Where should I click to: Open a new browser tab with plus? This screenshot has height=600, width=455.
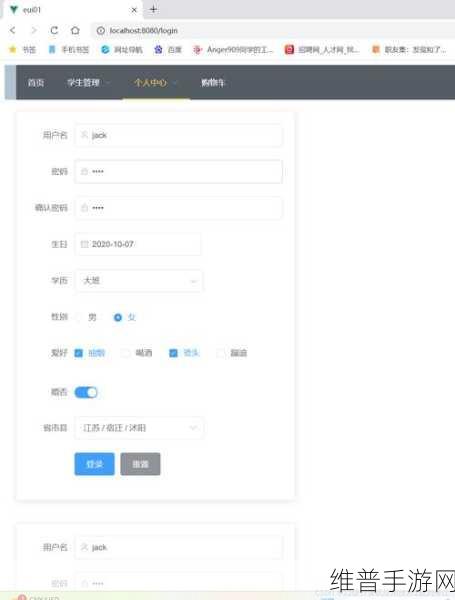[x=153, y=9]
